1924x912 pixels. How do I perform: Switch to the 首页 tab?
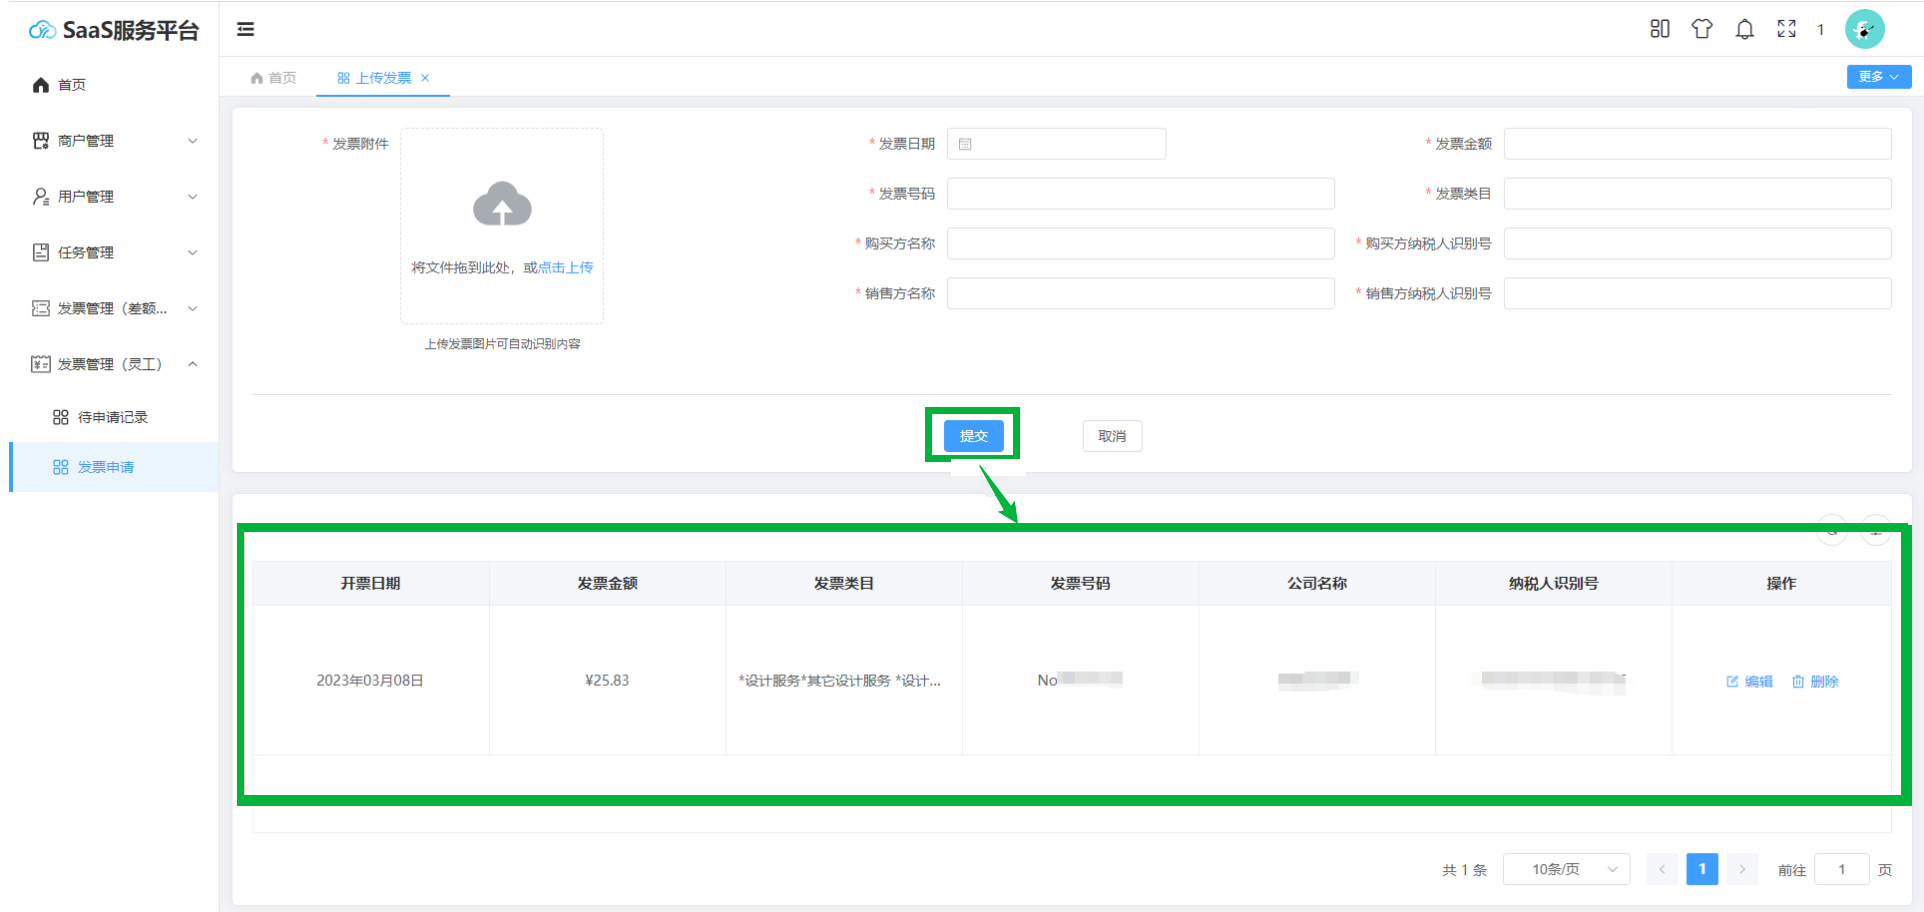pos(274,78)
